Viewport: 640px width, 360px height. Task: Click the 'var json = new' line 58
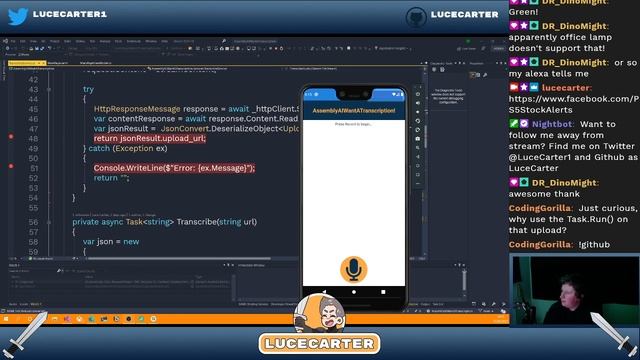click(x=111, y=242)
